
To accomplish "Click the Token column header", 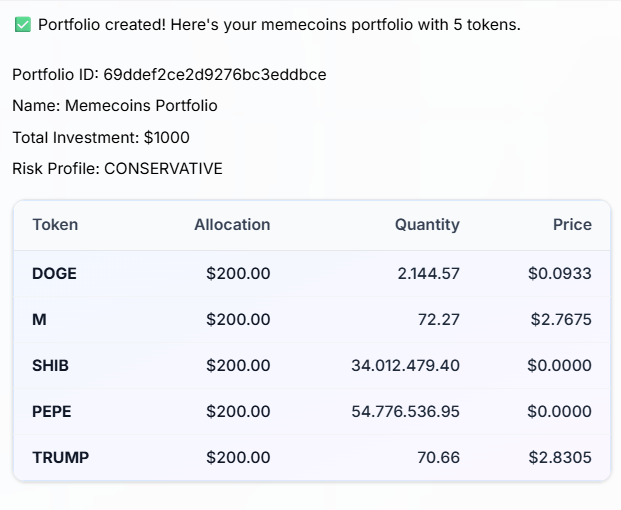I will click(x=55, y=225).
